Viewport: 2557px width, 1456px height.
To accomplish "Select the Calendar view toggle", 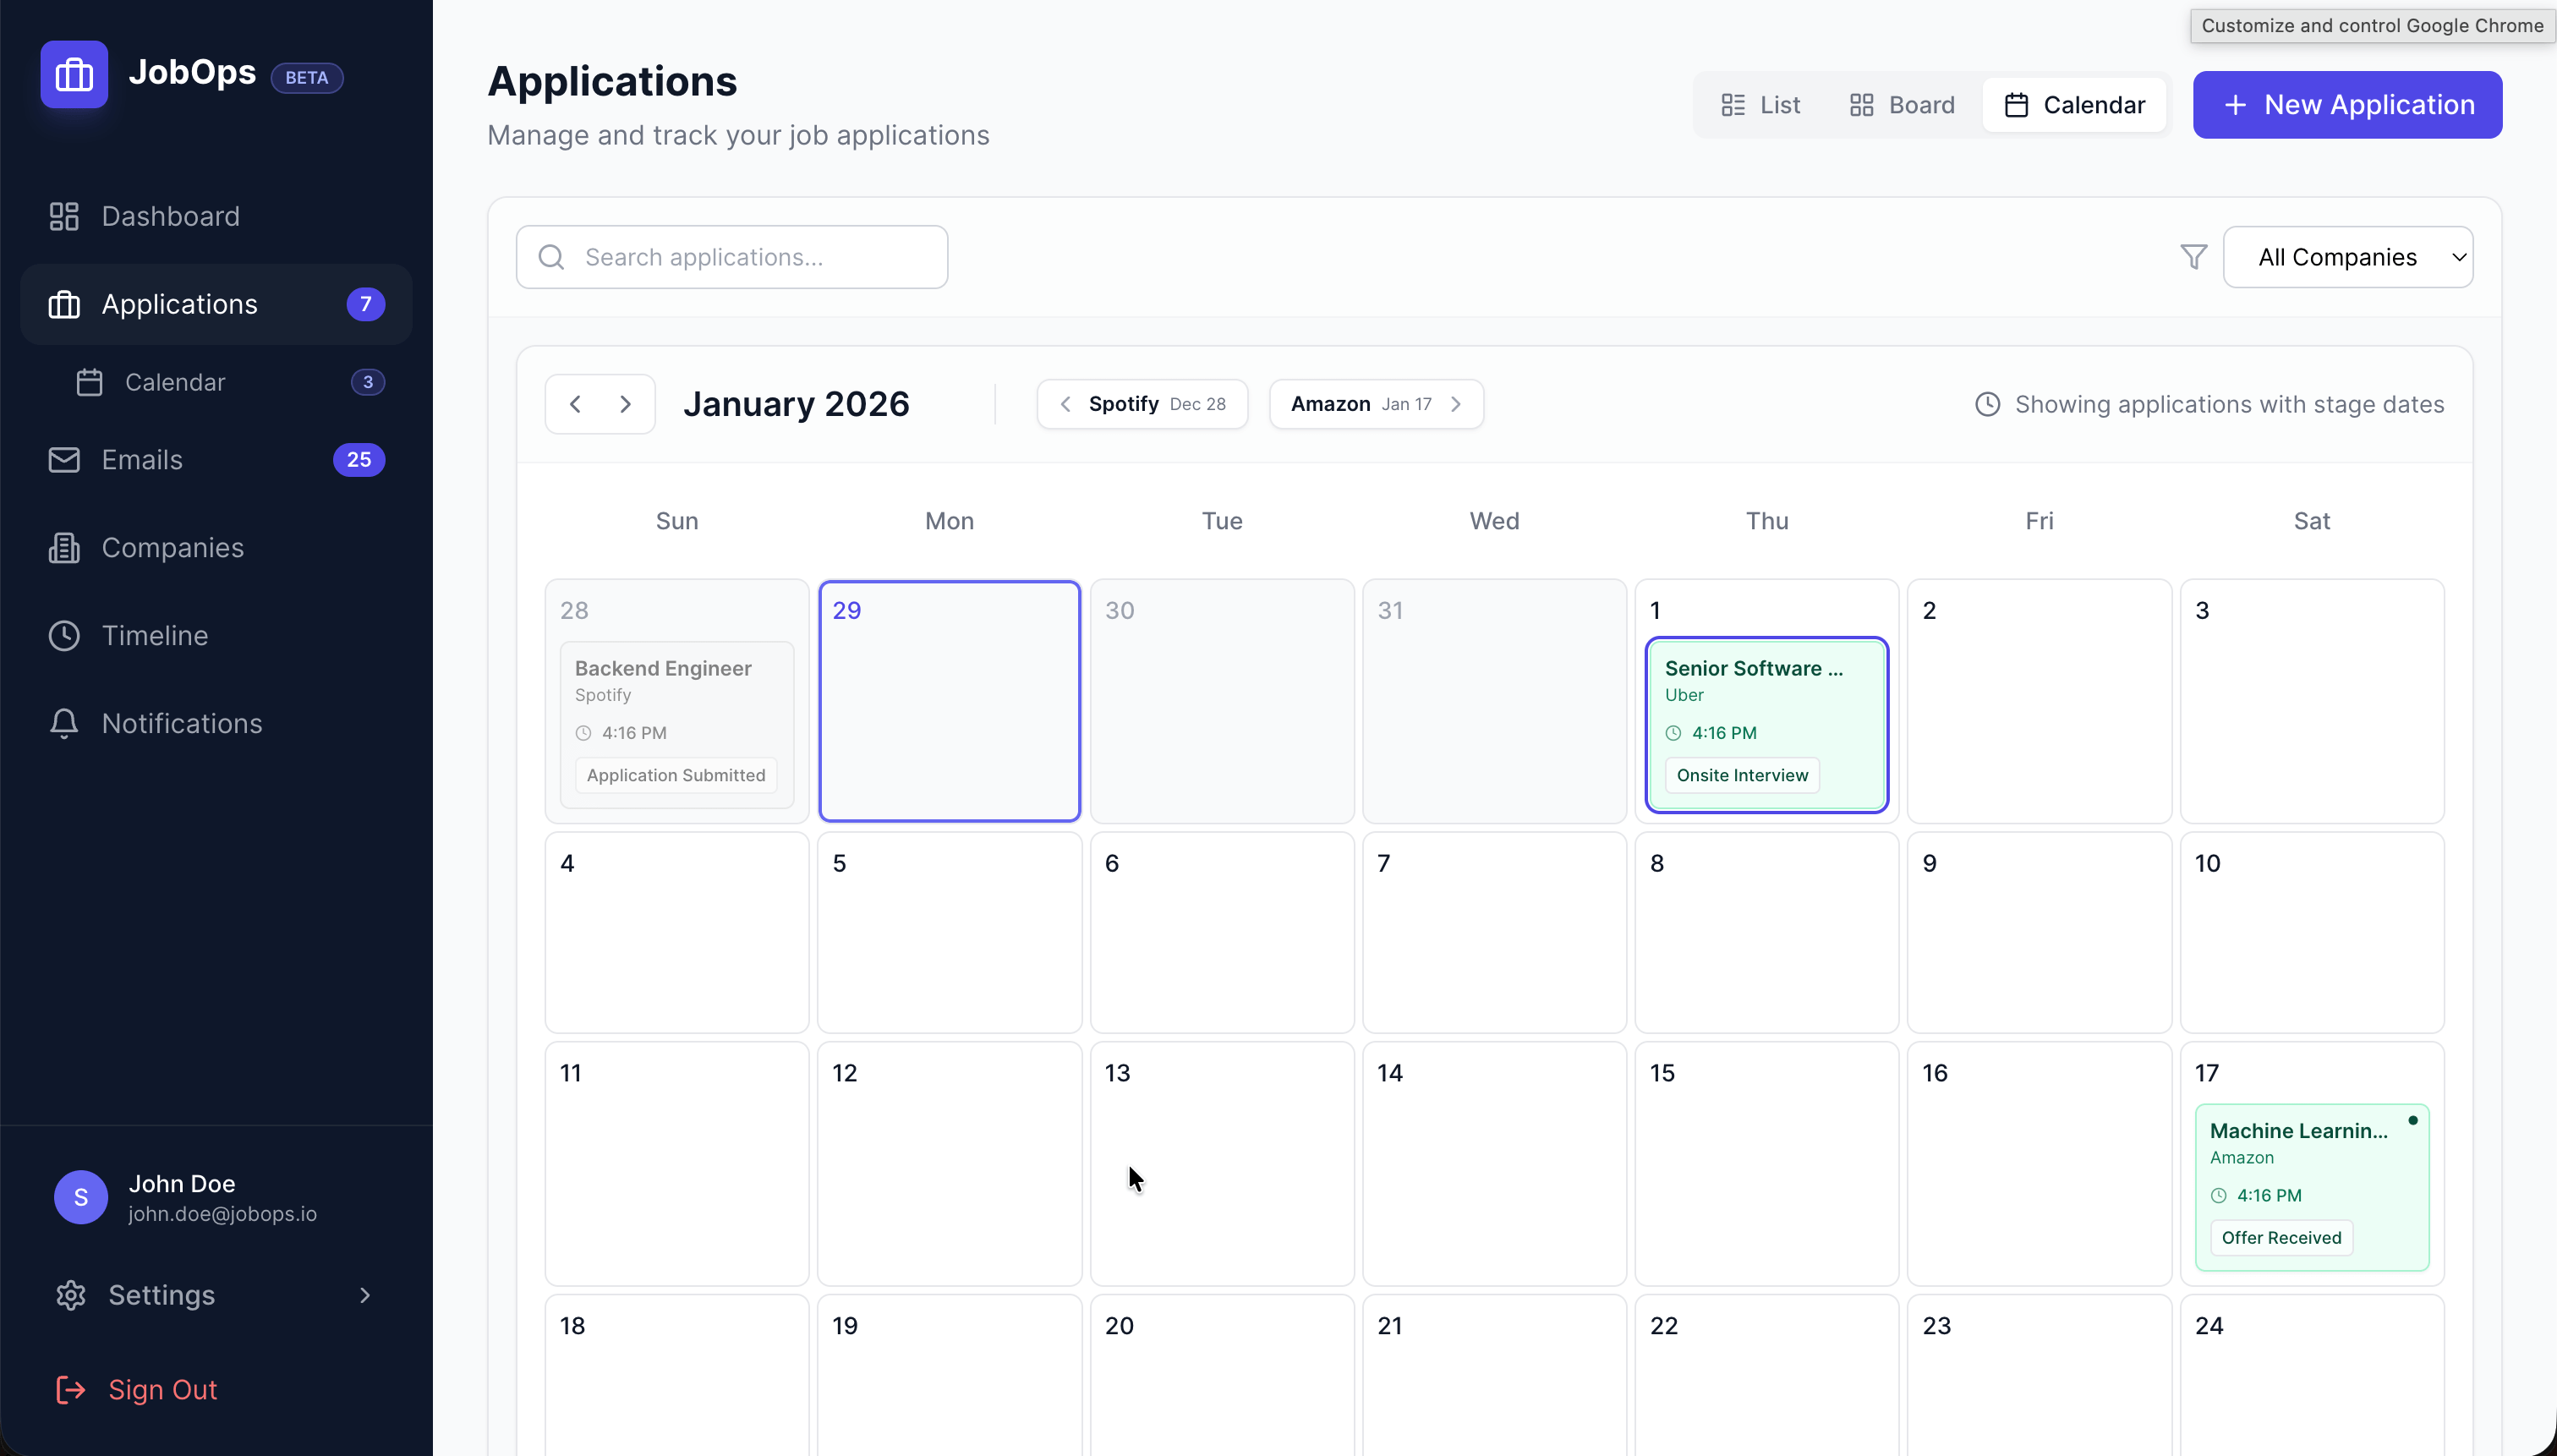I will click(2074, 105).
